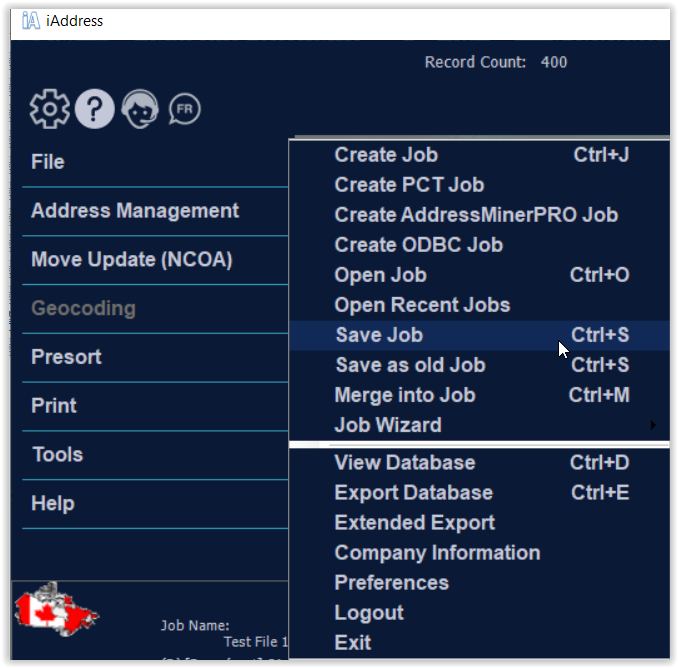Choose Create PCT Job
This screenshot has height=668, width=678.
(479, 185)
